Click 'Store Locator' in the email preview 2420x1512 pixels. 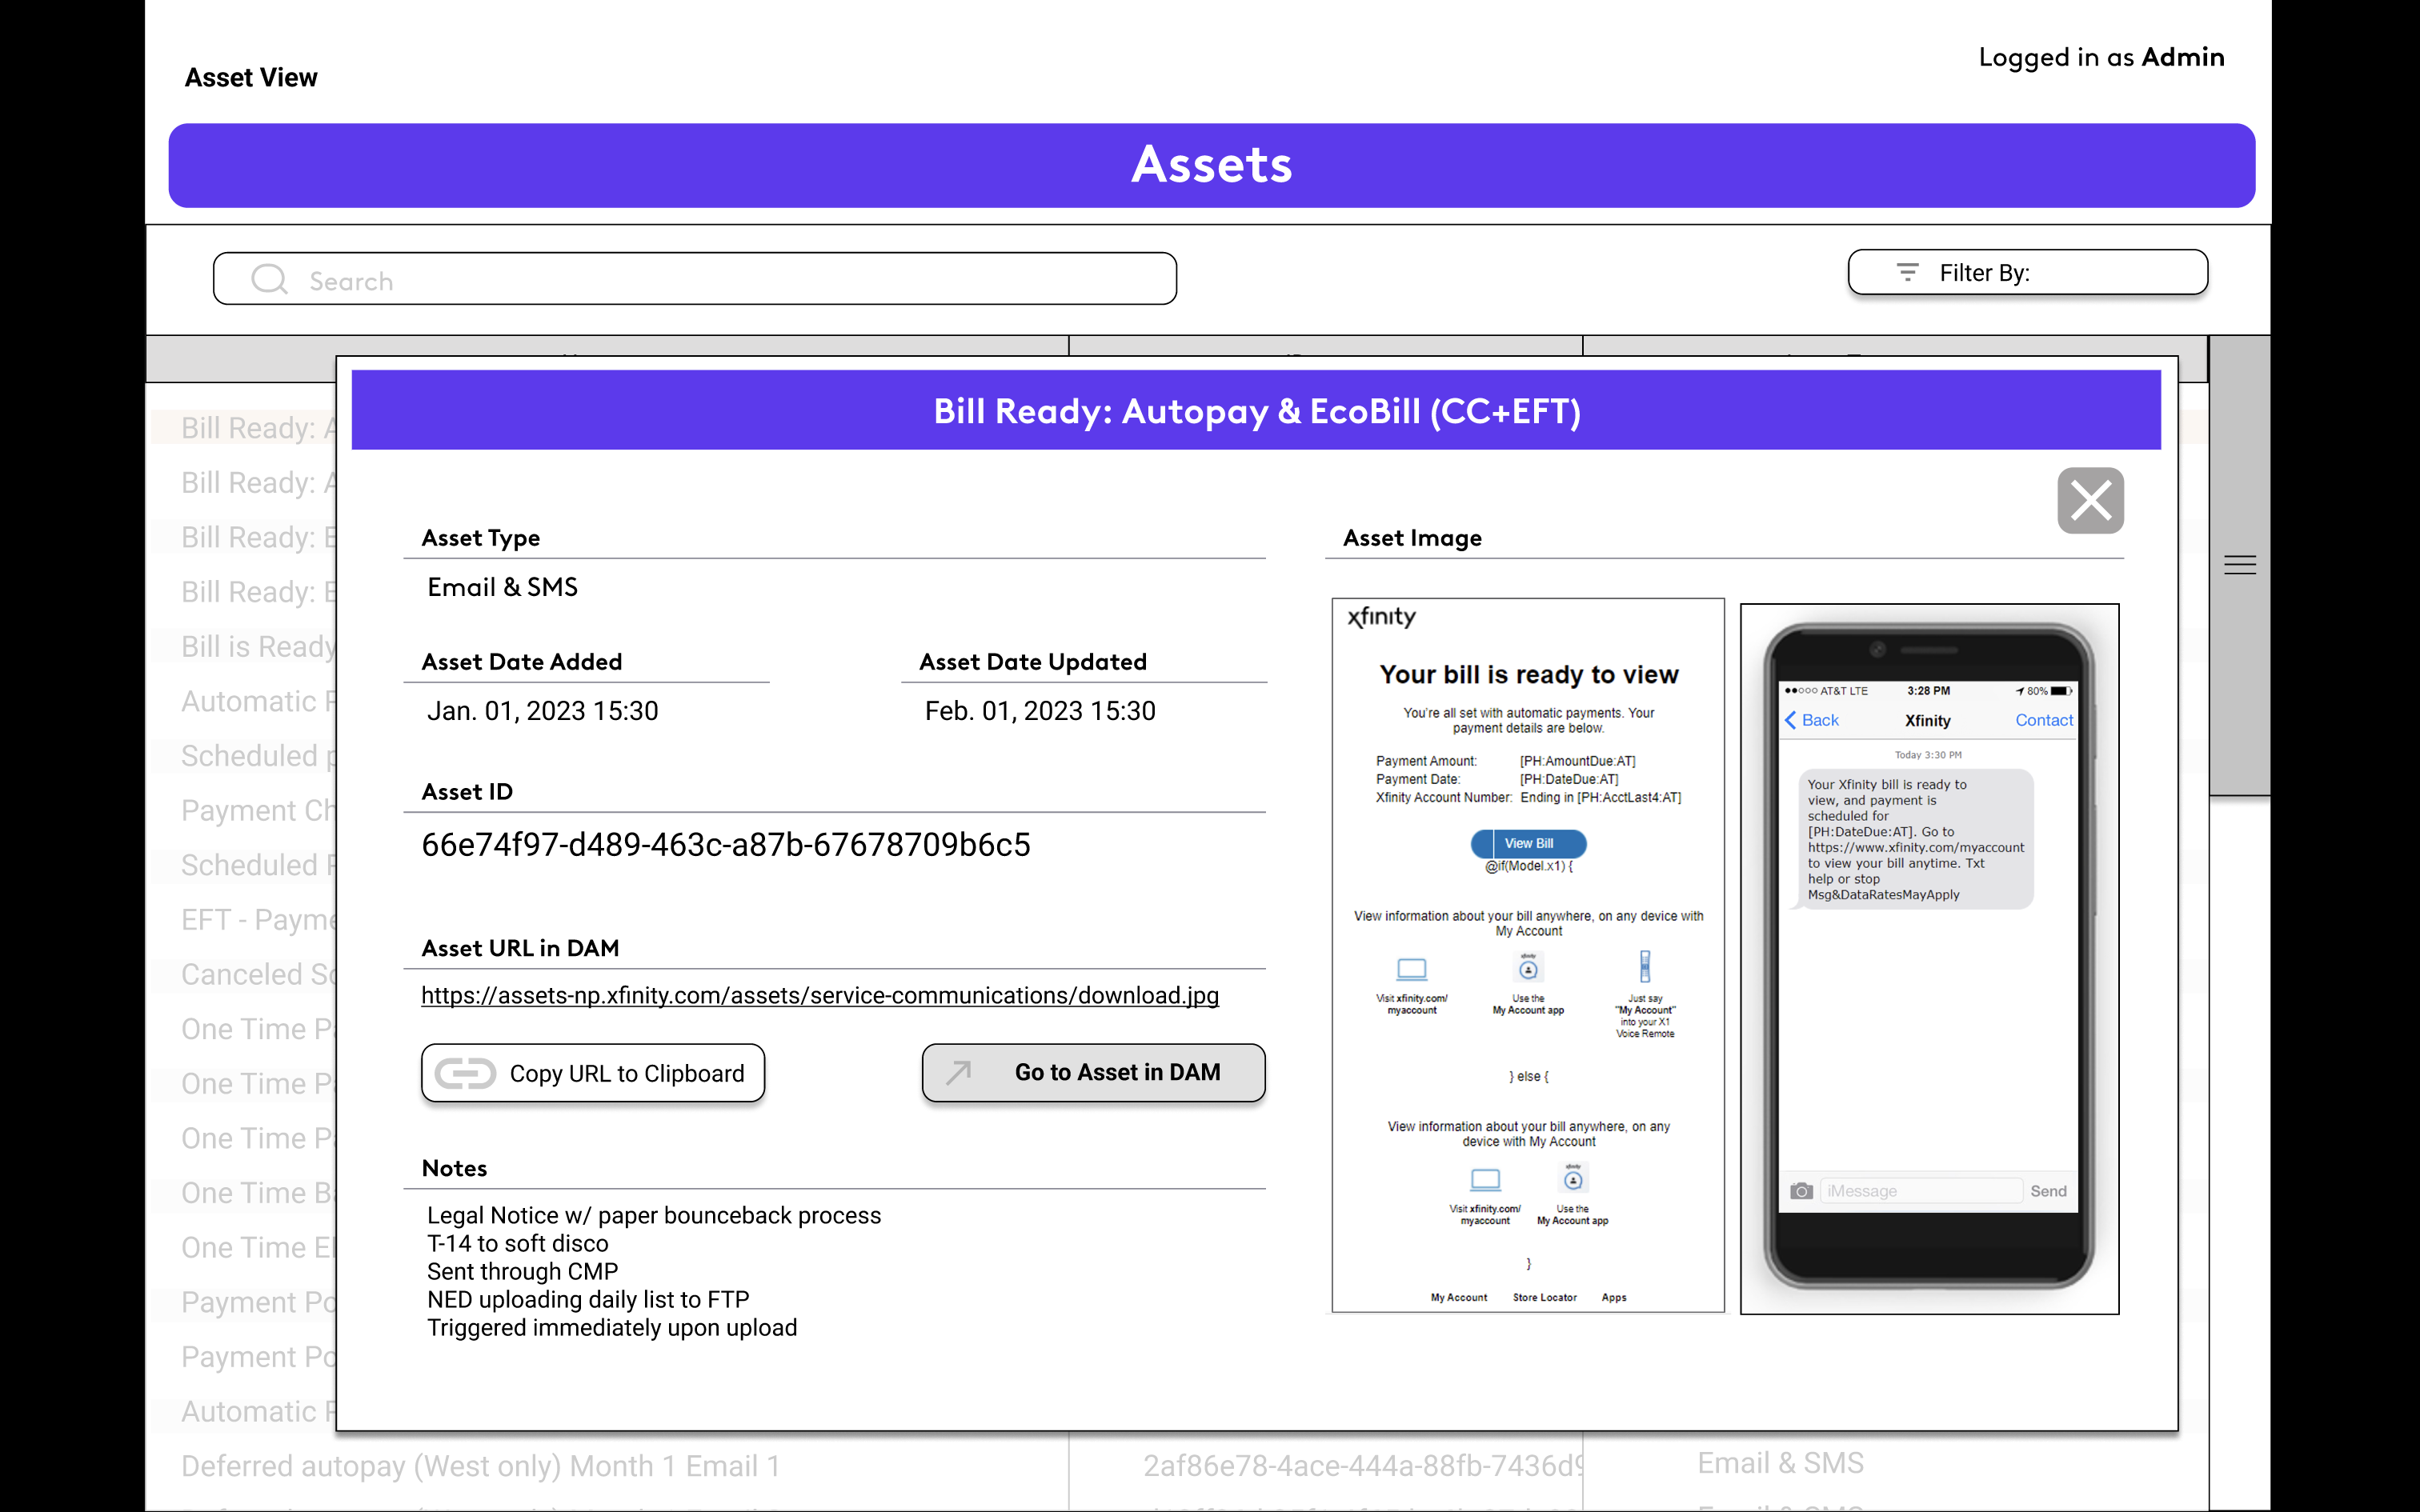click(x=1544, y=1297)
